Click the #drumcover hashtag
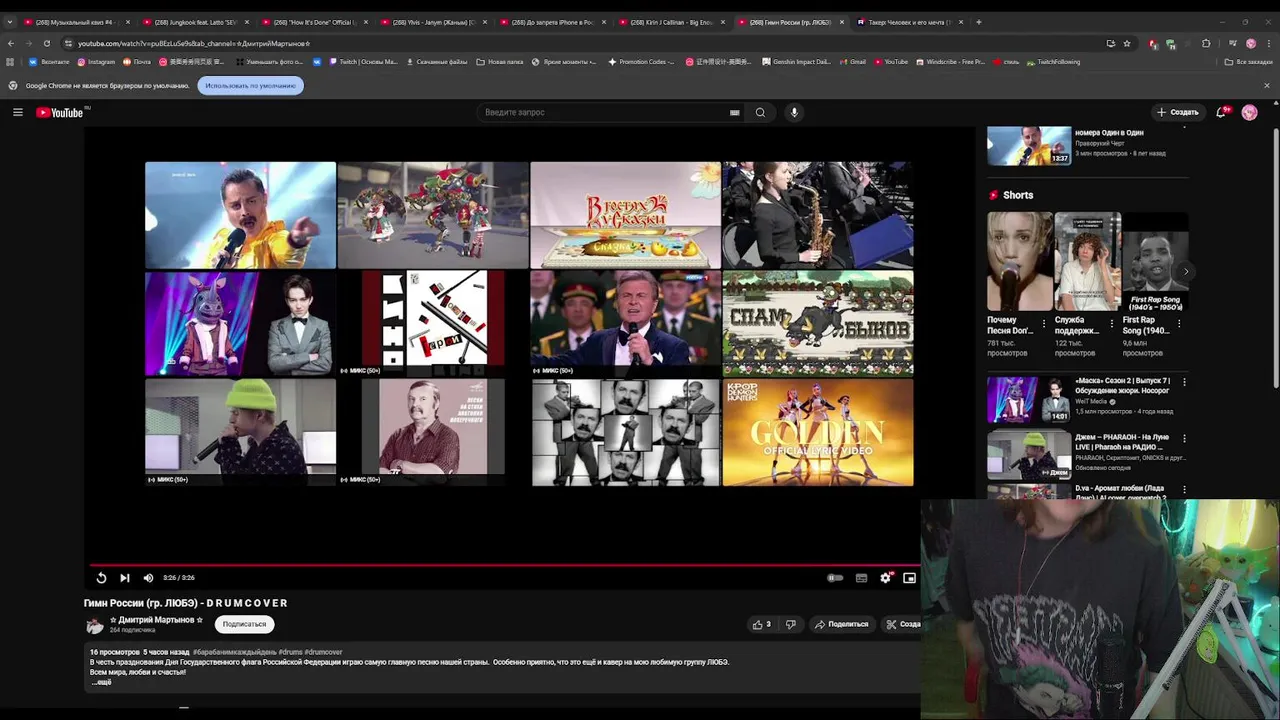The height and width of the screenshot is (720, 1280). tap(323, 652)
